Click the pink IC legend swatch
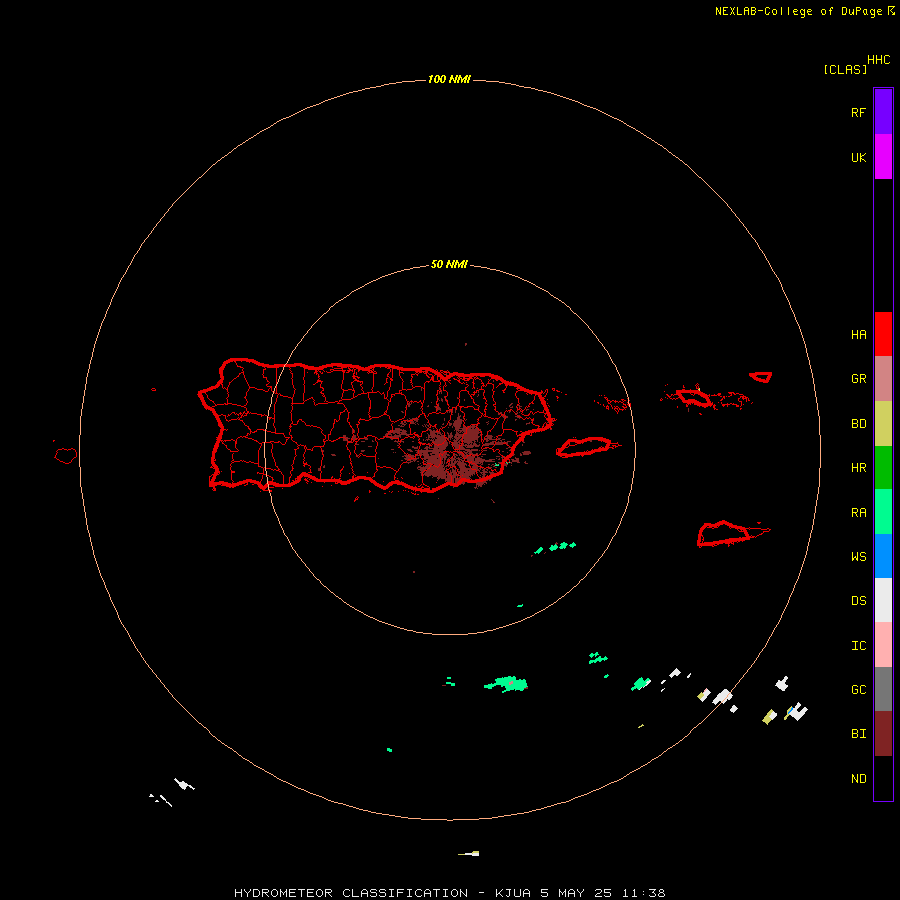The height and width of the screenshot is (900, 900). 883,645
